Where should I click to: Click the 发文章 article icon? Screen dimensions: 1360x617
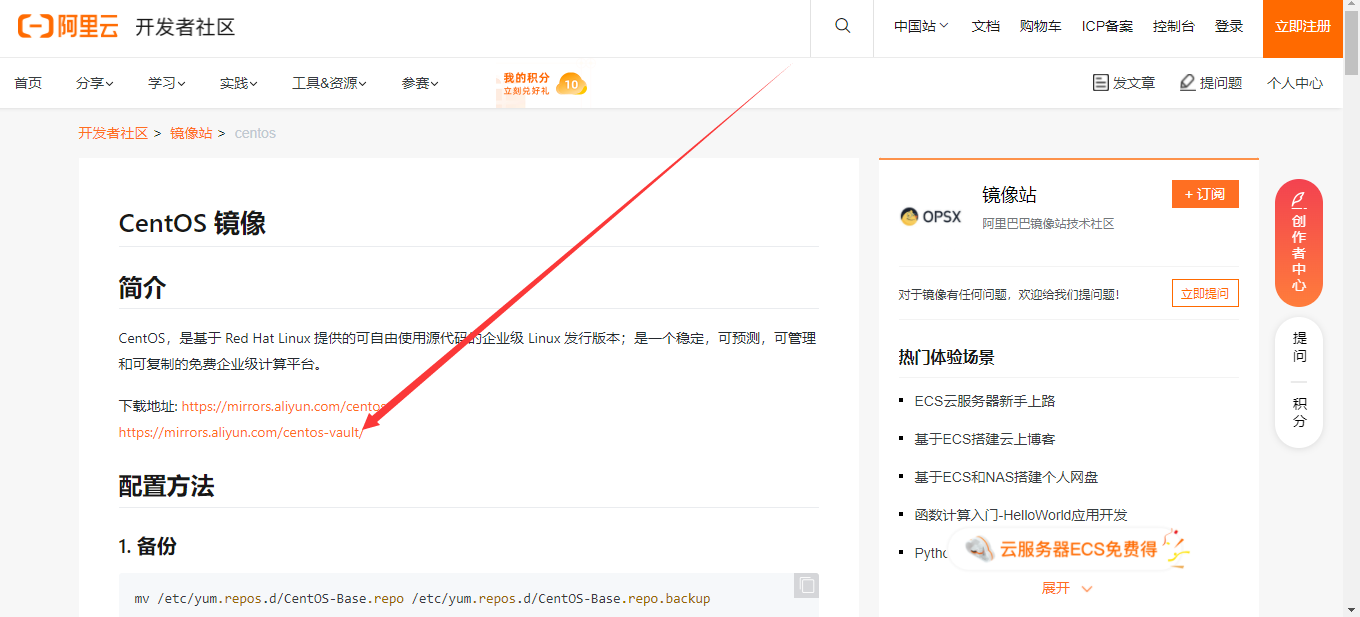(x=1101, y=82)
